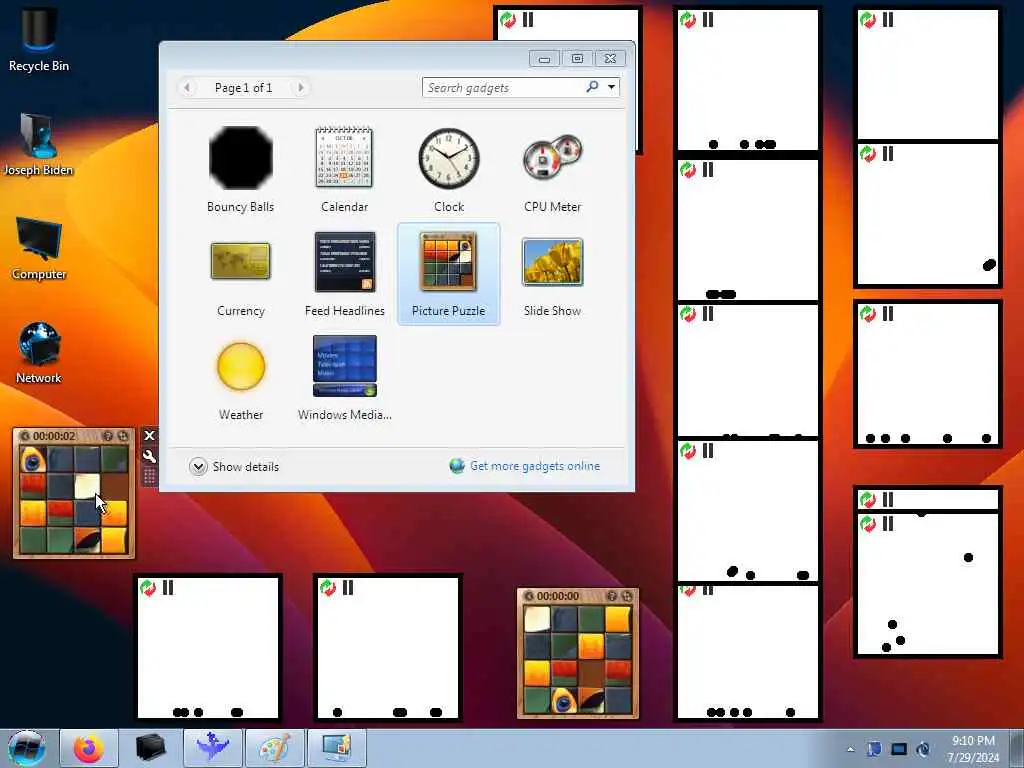Open the Network desktop icon
Screen dimensions: 1024x768
click(x=39, y=353)
